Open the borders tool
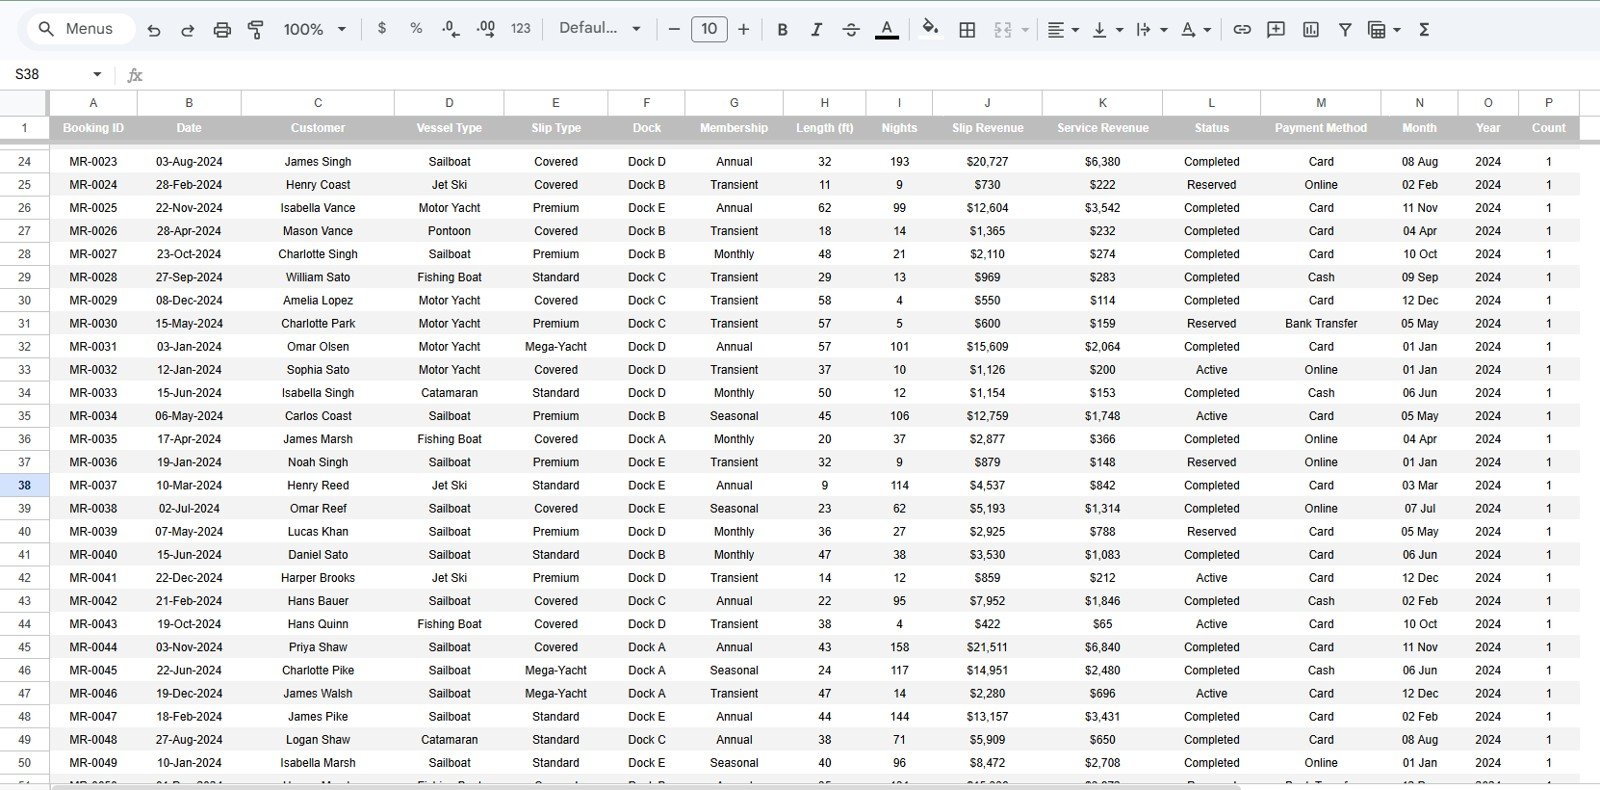 point(967,30)
